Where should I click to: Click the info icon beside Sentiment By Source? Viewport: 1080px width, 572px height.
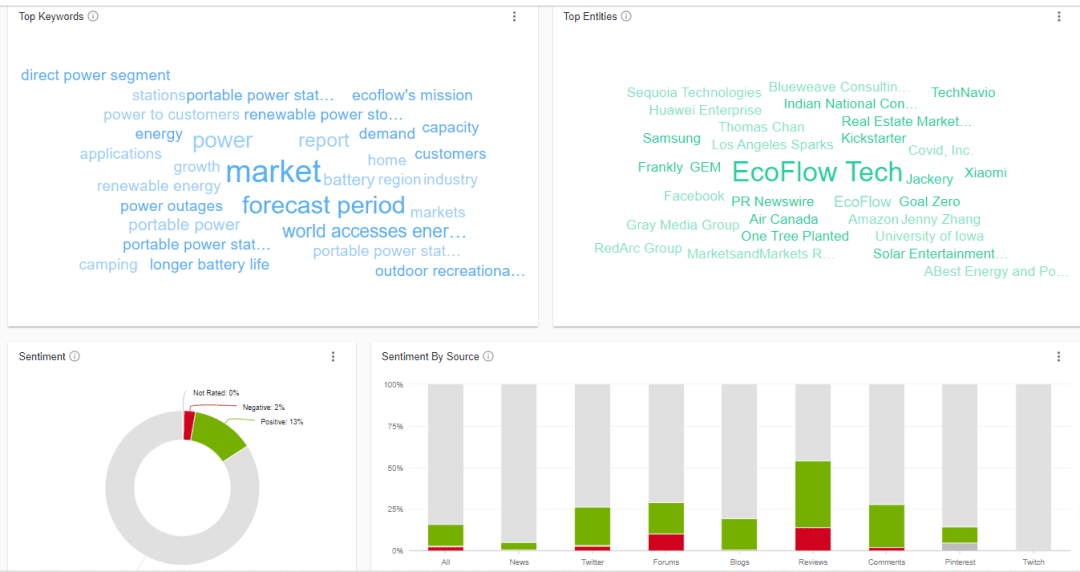click(488, 356)
